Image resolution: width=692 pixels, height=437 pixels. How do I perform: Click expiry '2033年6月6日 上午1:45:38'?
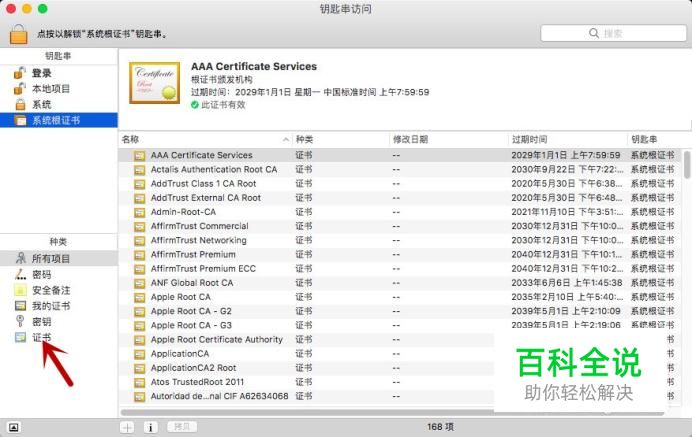tap(567, 283)
